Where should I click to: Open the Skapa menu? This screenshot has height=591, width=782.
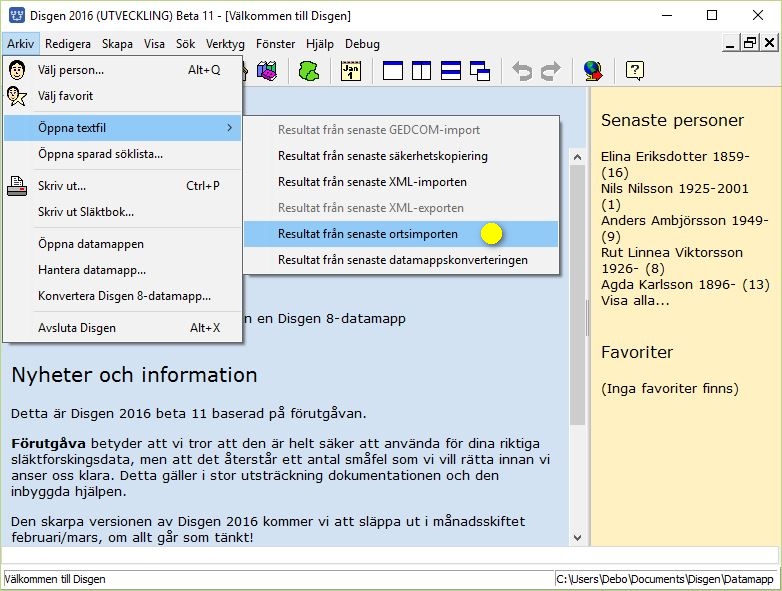[x=117, y=44]
